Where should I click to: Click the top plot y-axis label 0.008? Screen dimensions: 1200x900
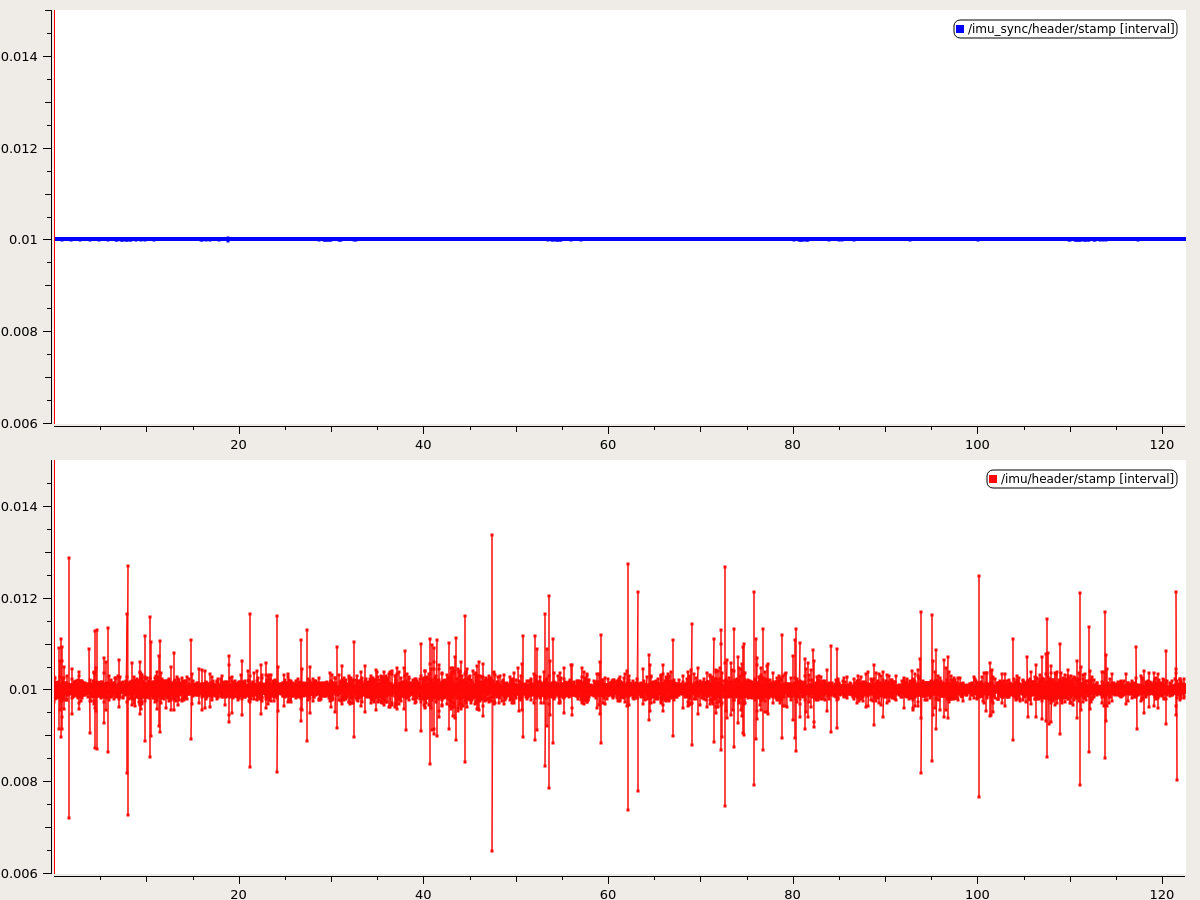19,332
